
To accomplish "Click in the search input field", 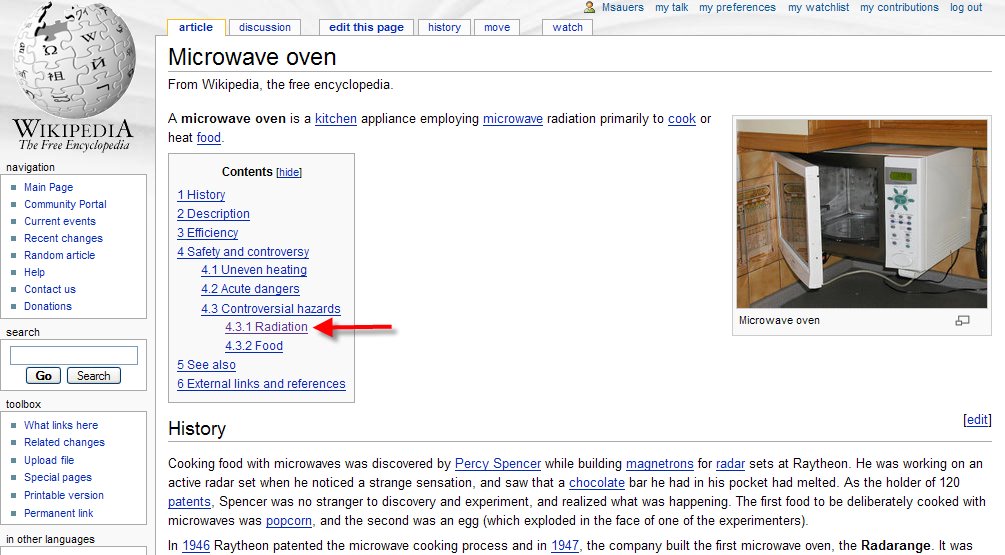I will click(74, 355).
